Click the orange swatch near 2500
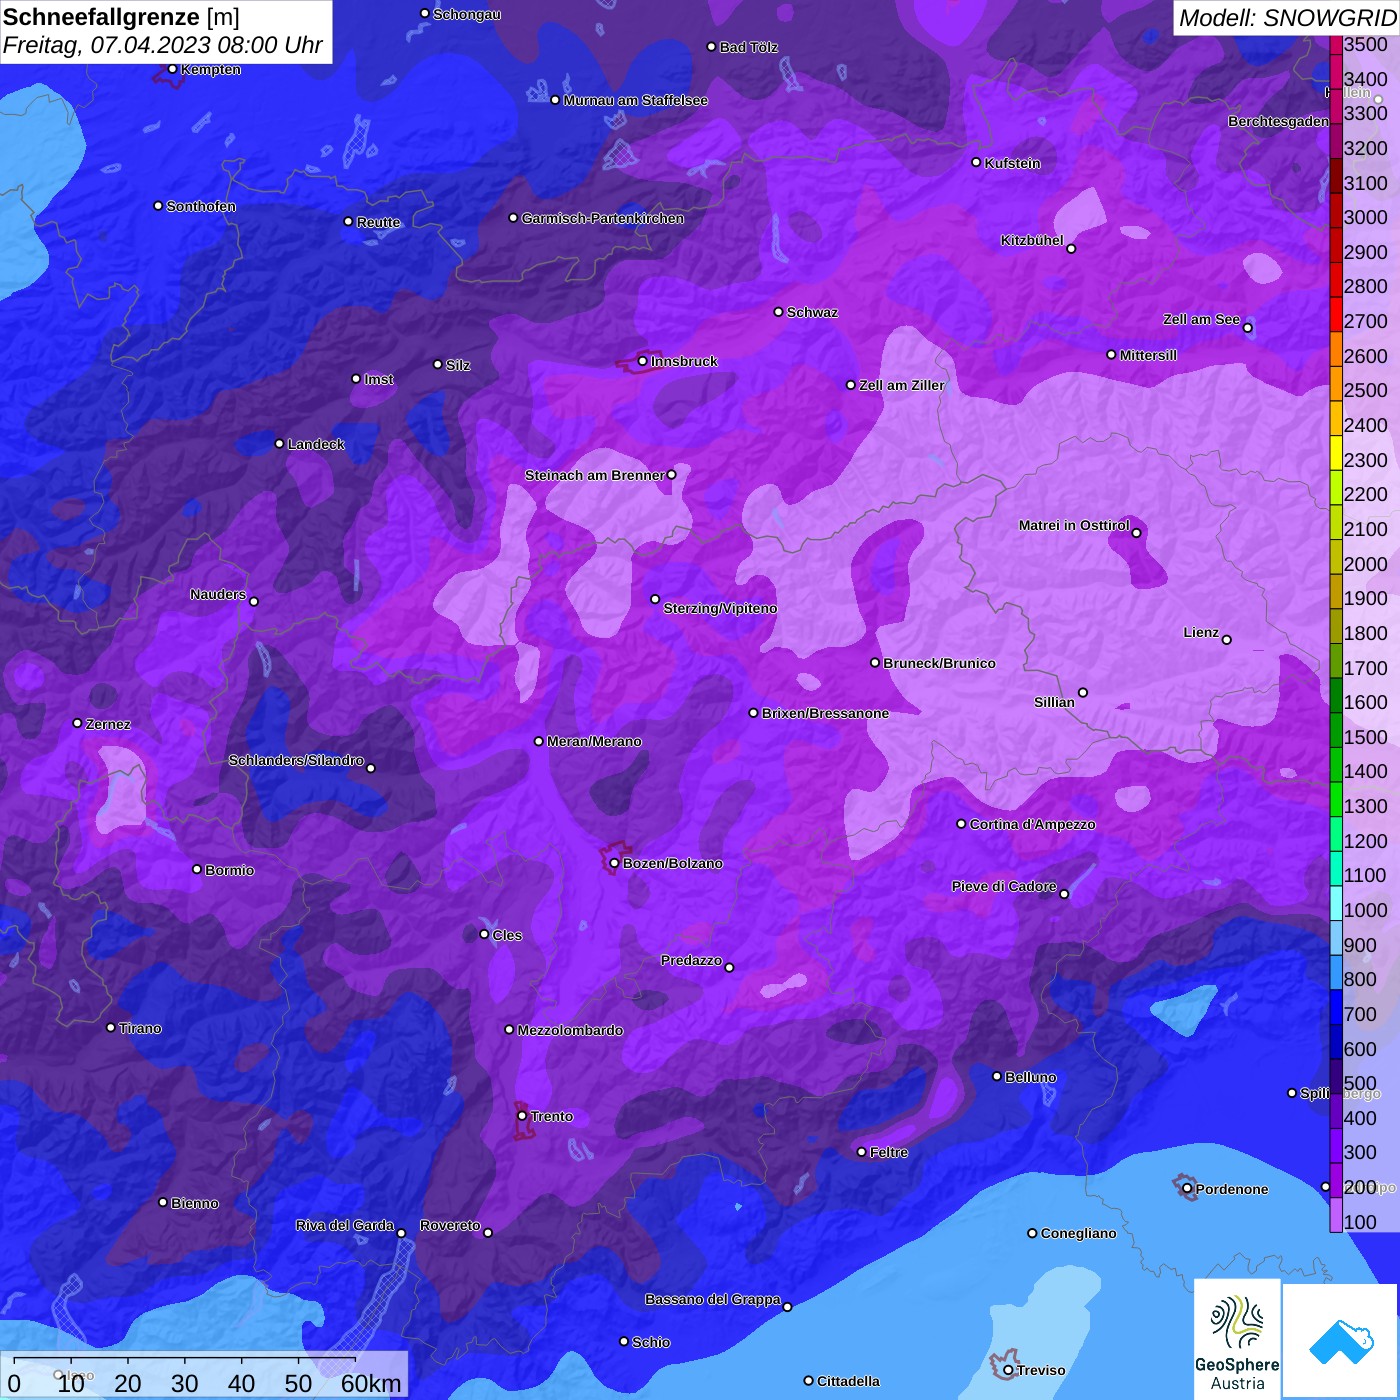The image size is (1400, 1400). coord(1336,383)
